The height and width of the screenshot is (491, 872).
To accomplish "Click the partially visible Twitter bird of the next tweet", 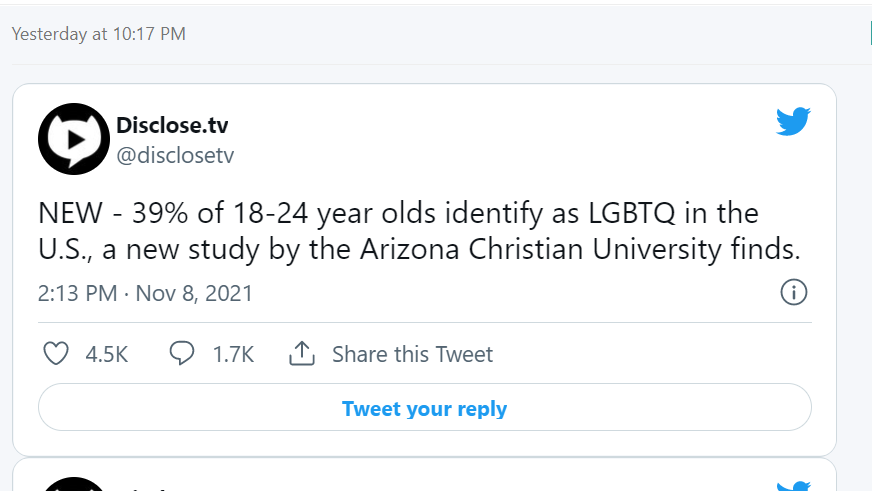I will pyautogui.click(x=793, y=486).
